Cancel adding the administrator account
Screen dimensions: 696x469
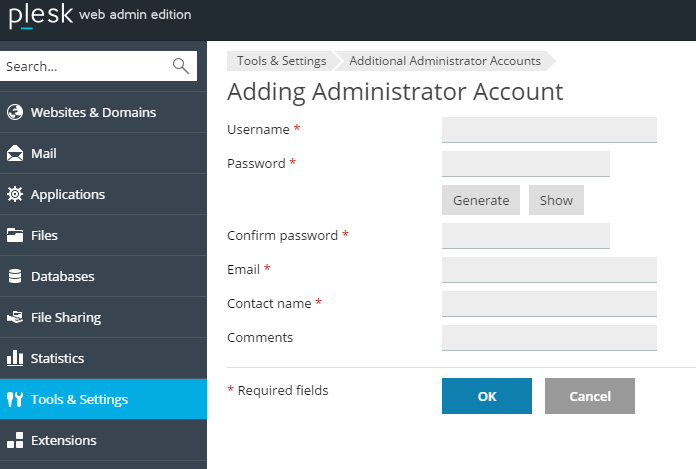[x=590, y=396]
